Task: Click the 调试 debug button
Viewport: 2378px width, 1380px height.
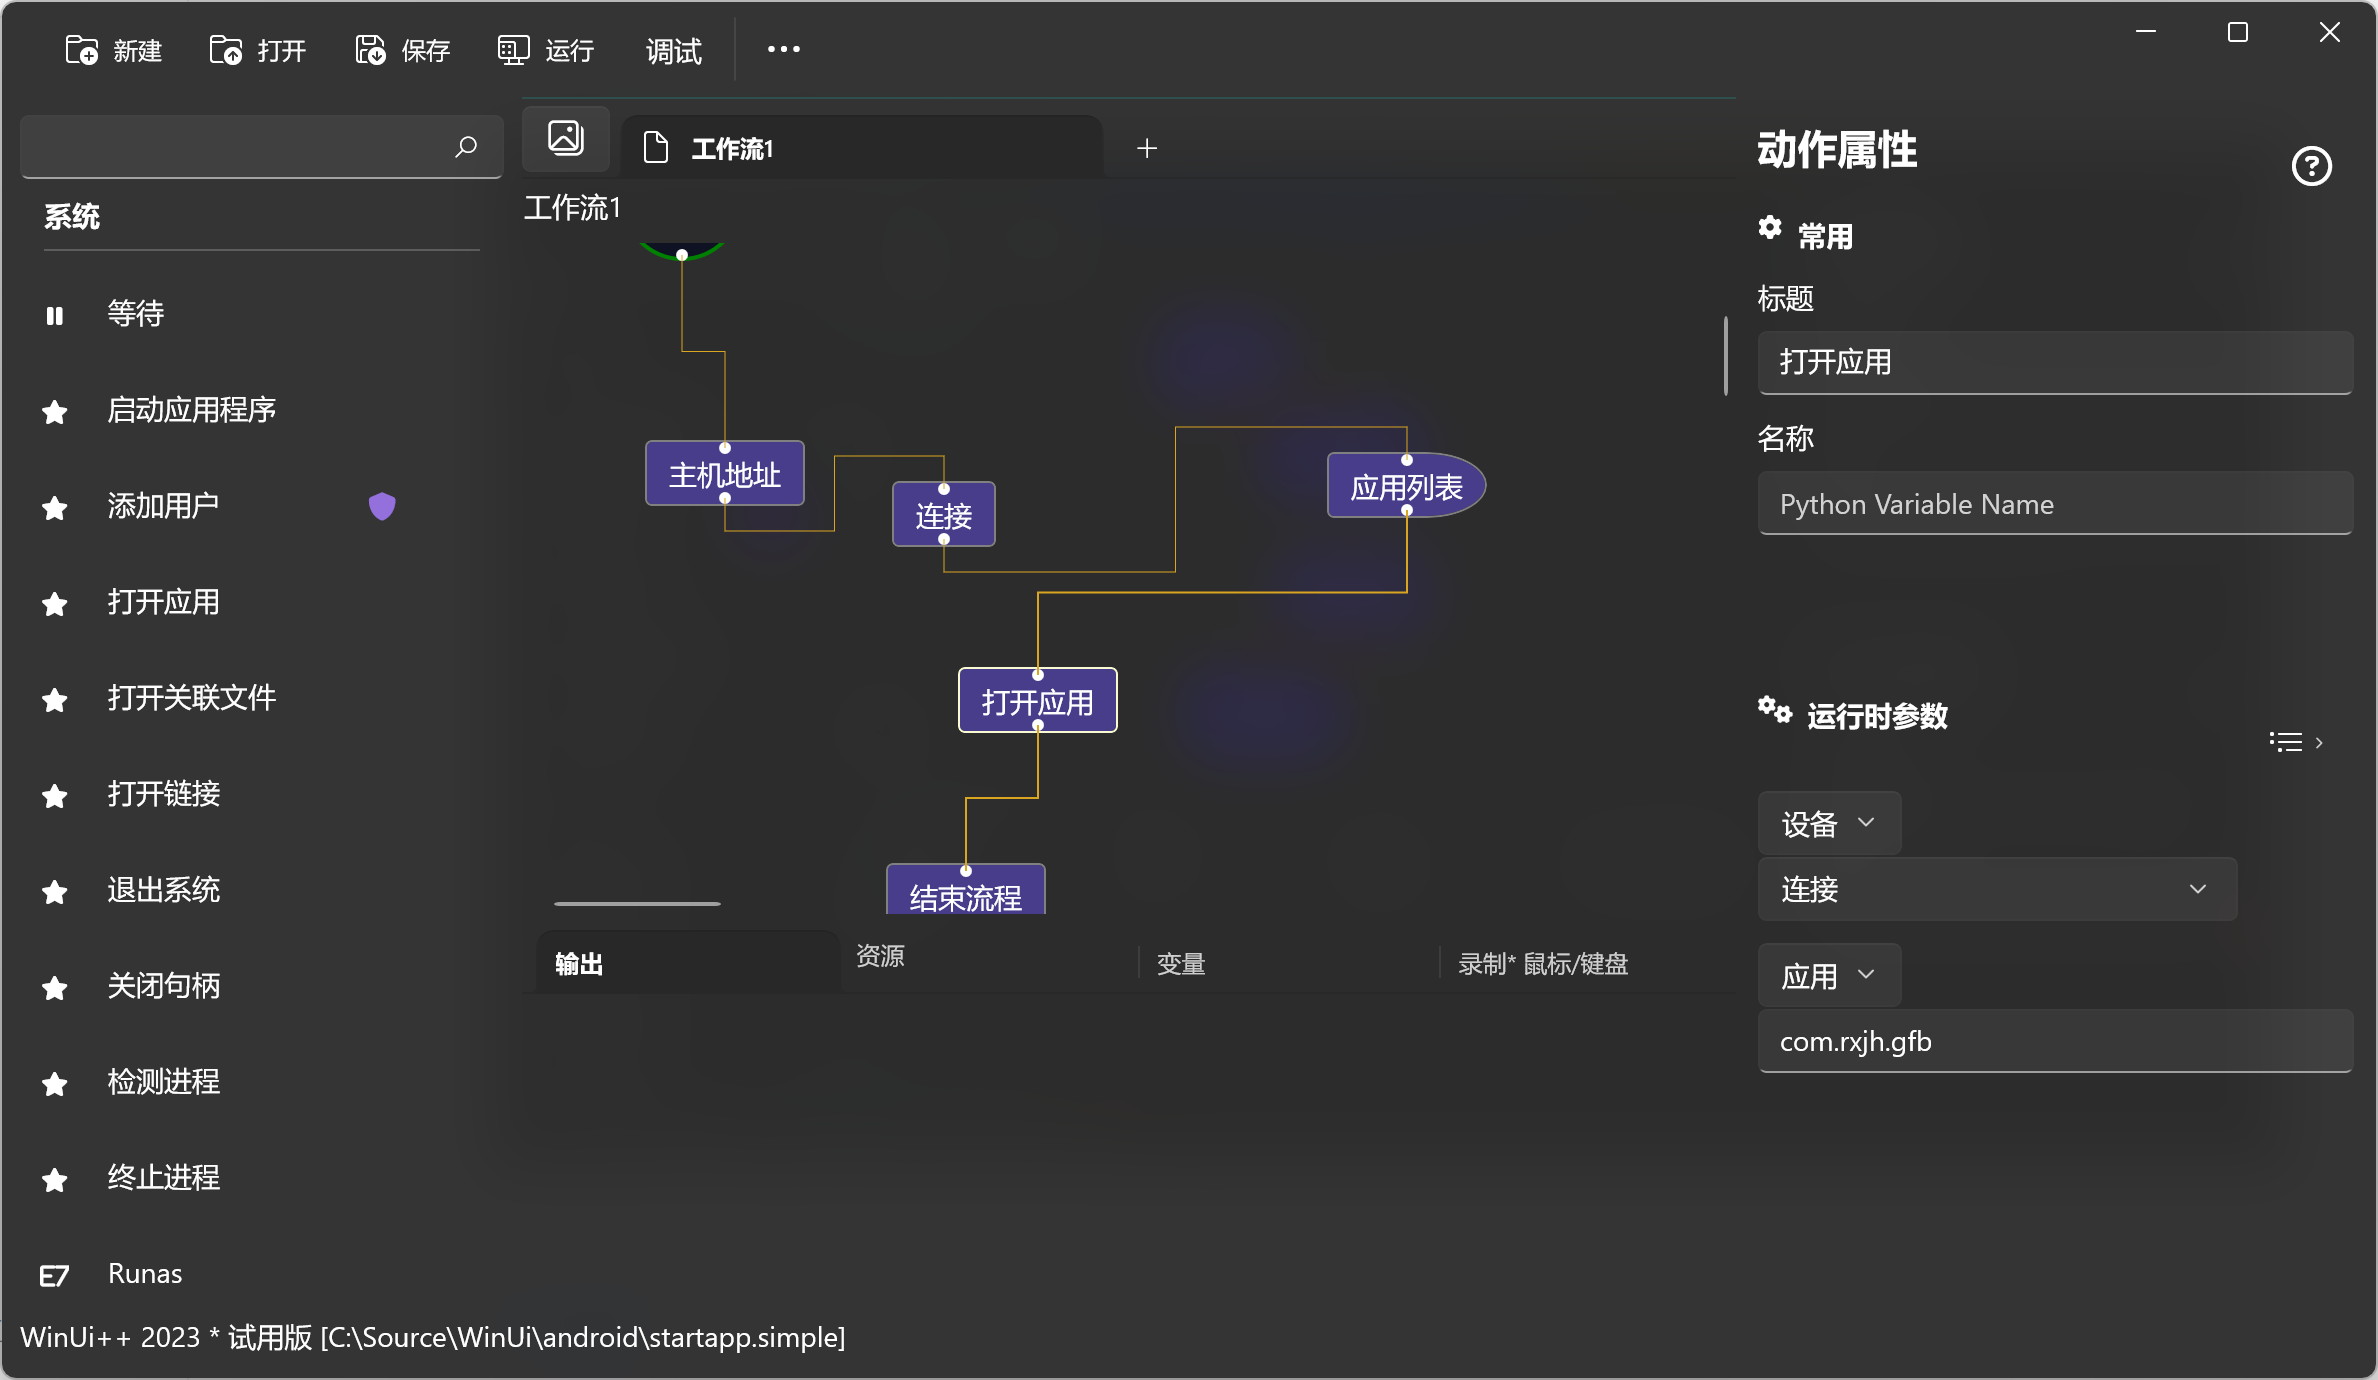Action: pyautogui.click(x=673, y=50)
